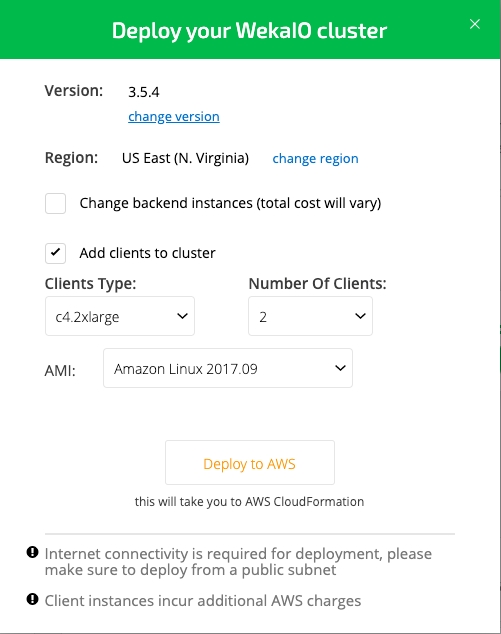501x634 pixels.
Task: Follow the 'change region' link
Action: (315, 158)
